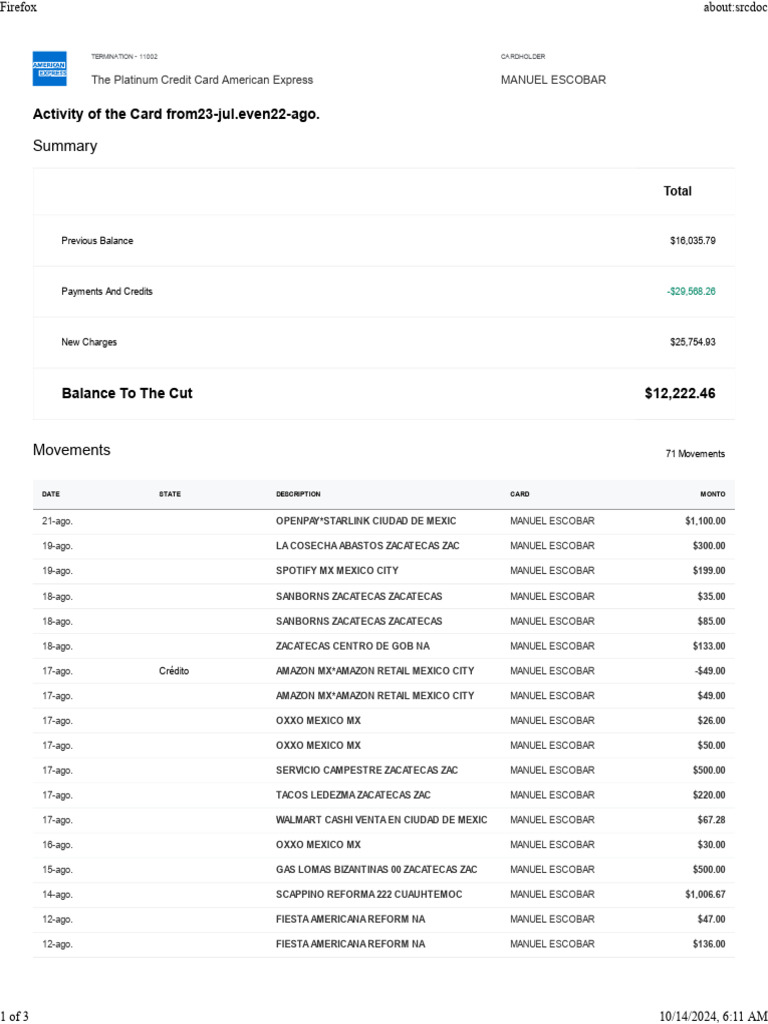
Task: Click the Crédito state label
Action: [x=173, y=671]
